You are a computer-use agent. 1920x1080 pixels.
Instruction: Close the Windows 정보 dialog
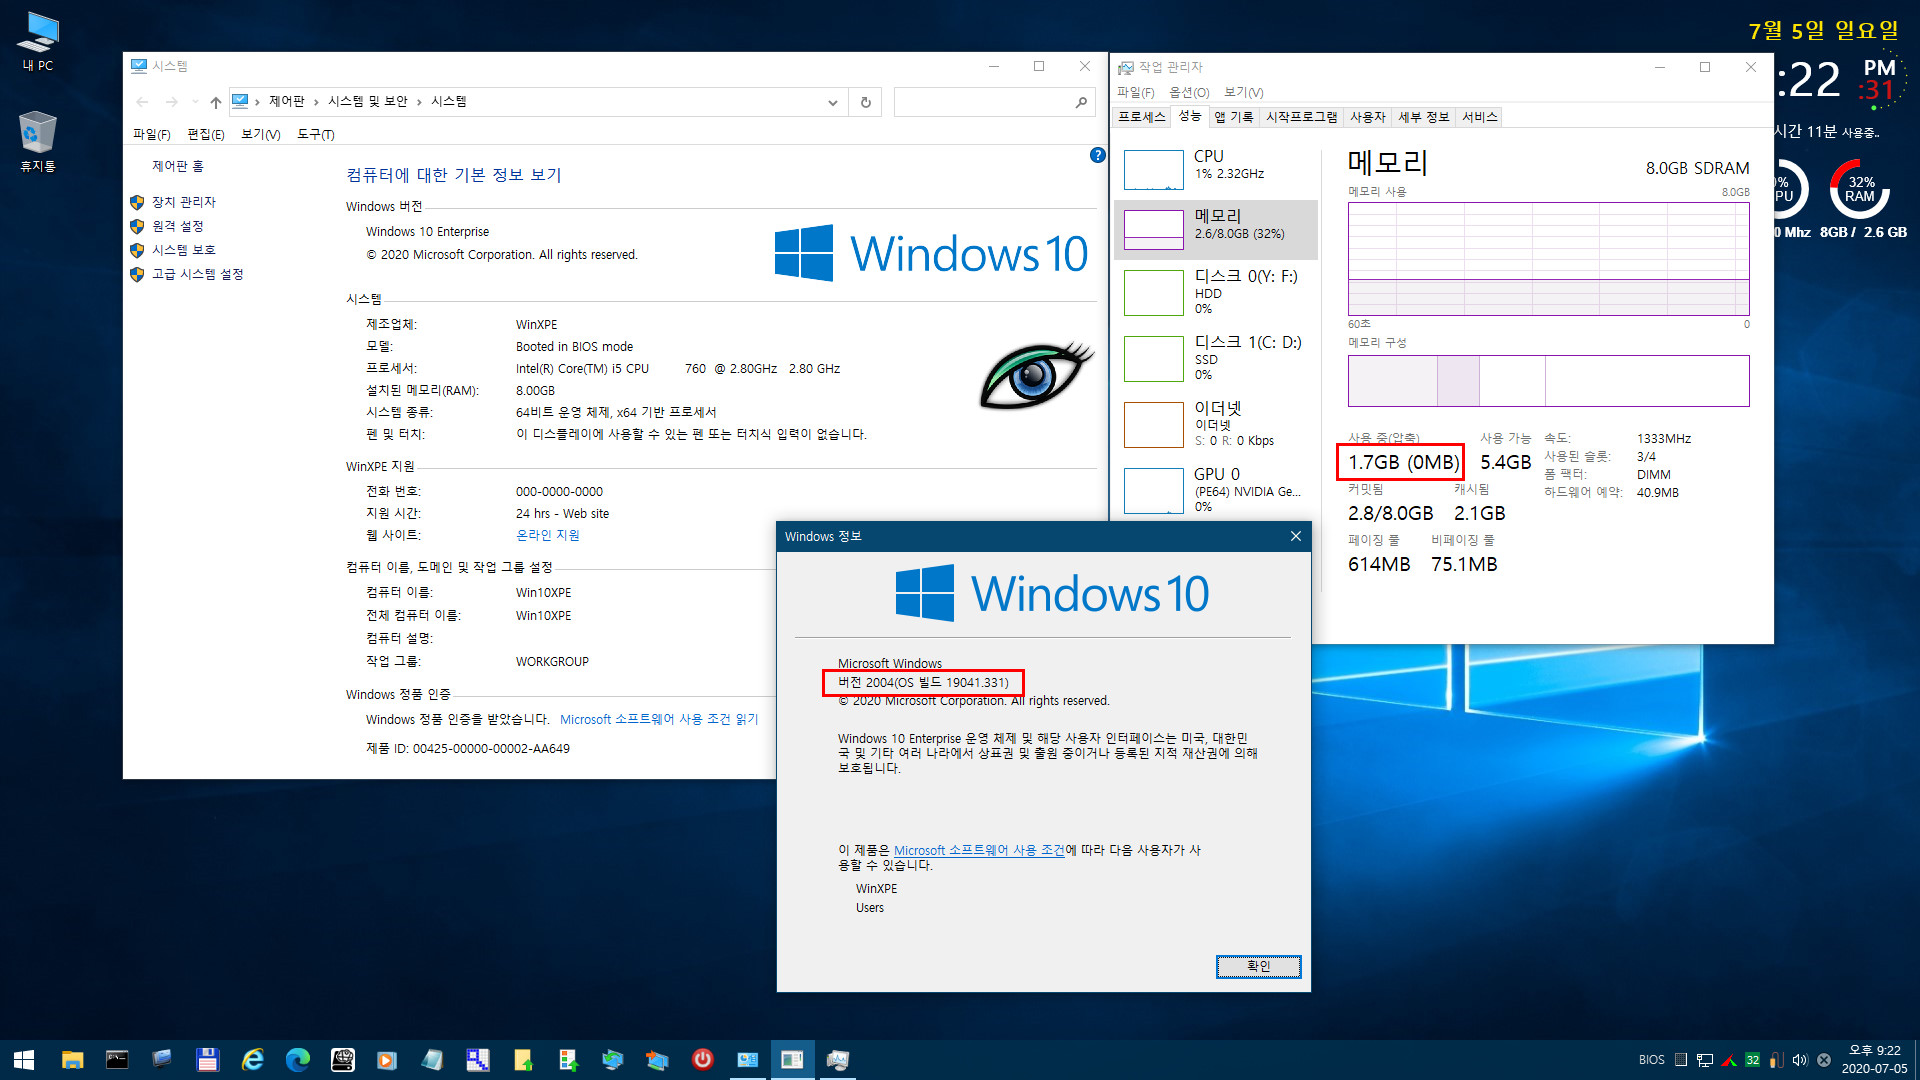point(1295,536)
